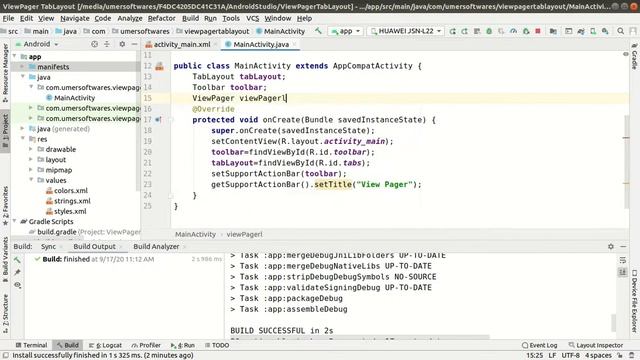Screen dimensions: 640x360
Task: Hide the Build panel with minus icon
Action: (623, 247)
